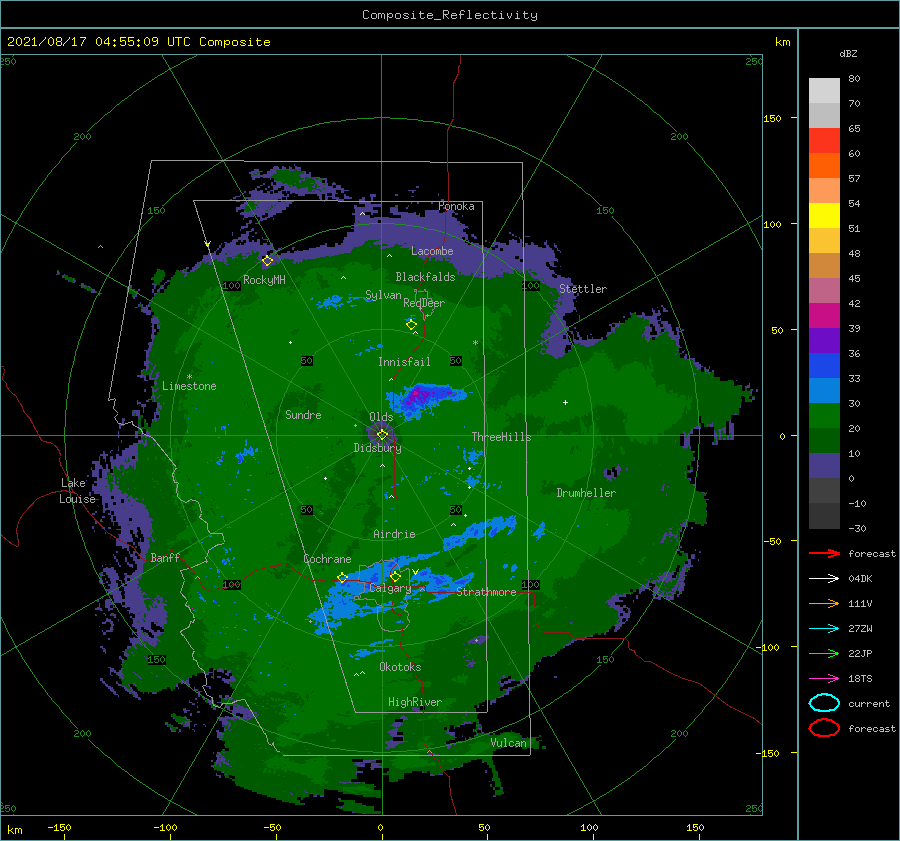
Task: Click the dBZ legend heading
Action: click(x=848, y=53)
